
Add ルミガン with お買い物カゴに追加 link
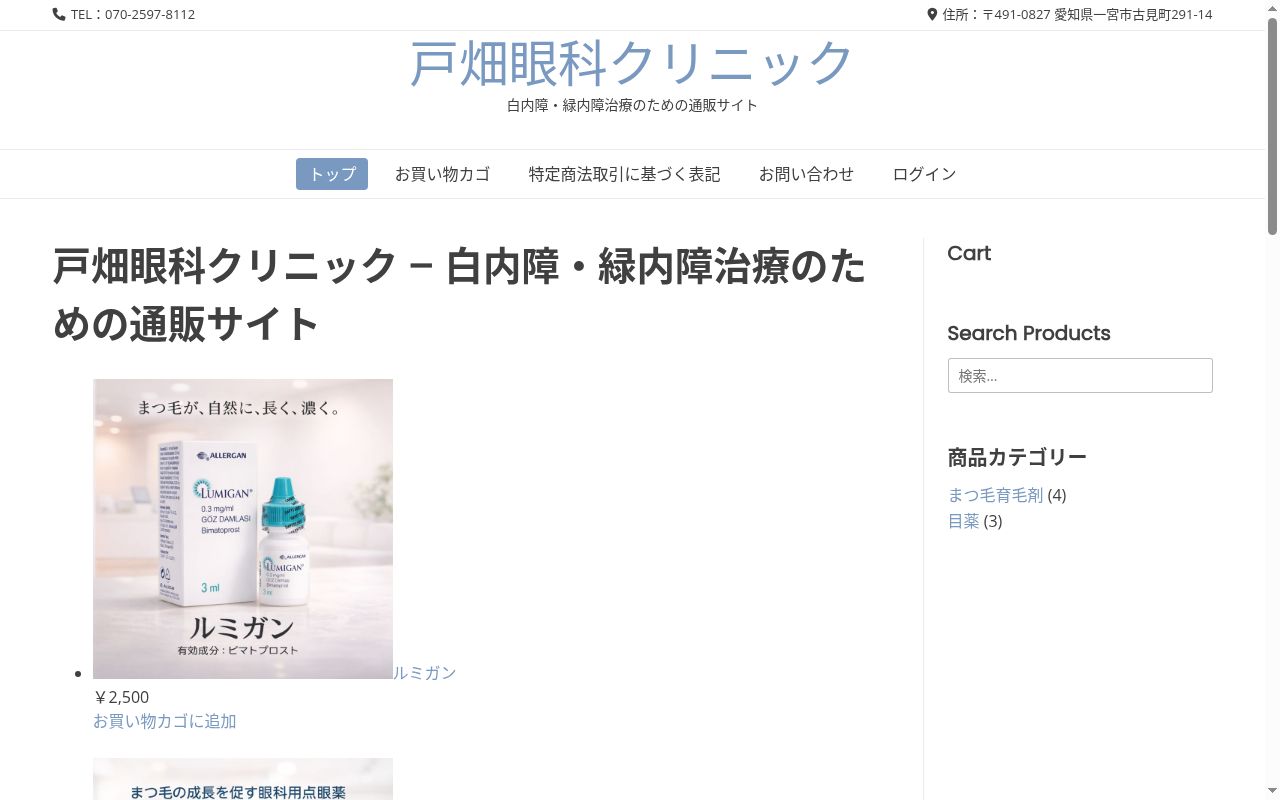[x=165, y=721]
